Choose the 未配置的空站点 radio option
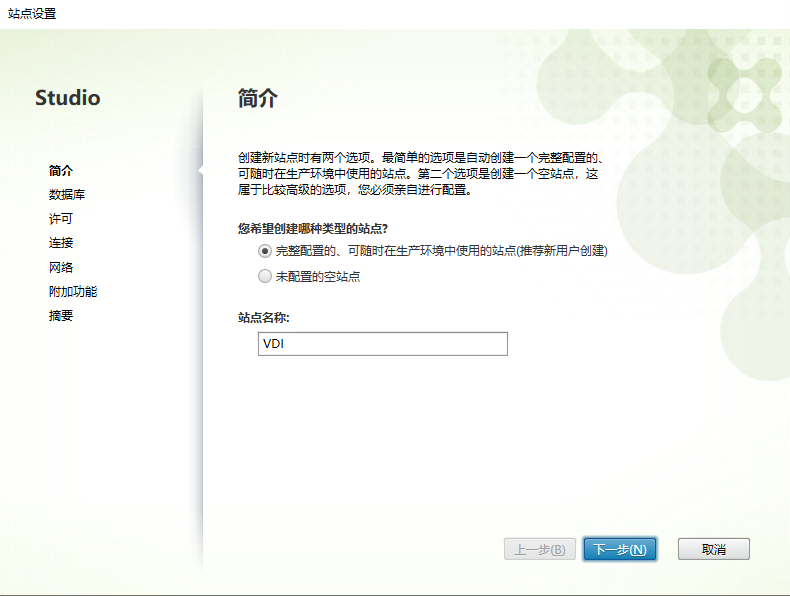The image size is (790, 596). [x=265, y=276]
